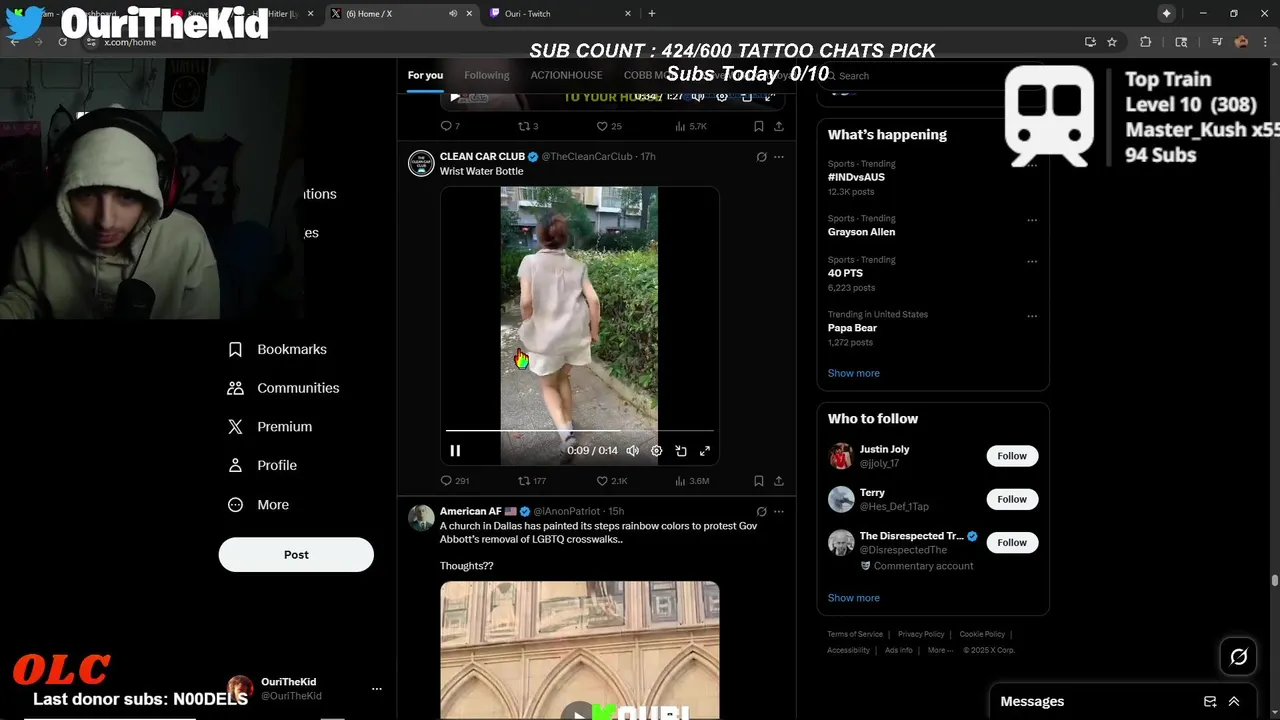This screenshot has height=720, width=1280.
Task: Open Wrist Water Bottle video settings gear
Action: [x=657, y=451]
